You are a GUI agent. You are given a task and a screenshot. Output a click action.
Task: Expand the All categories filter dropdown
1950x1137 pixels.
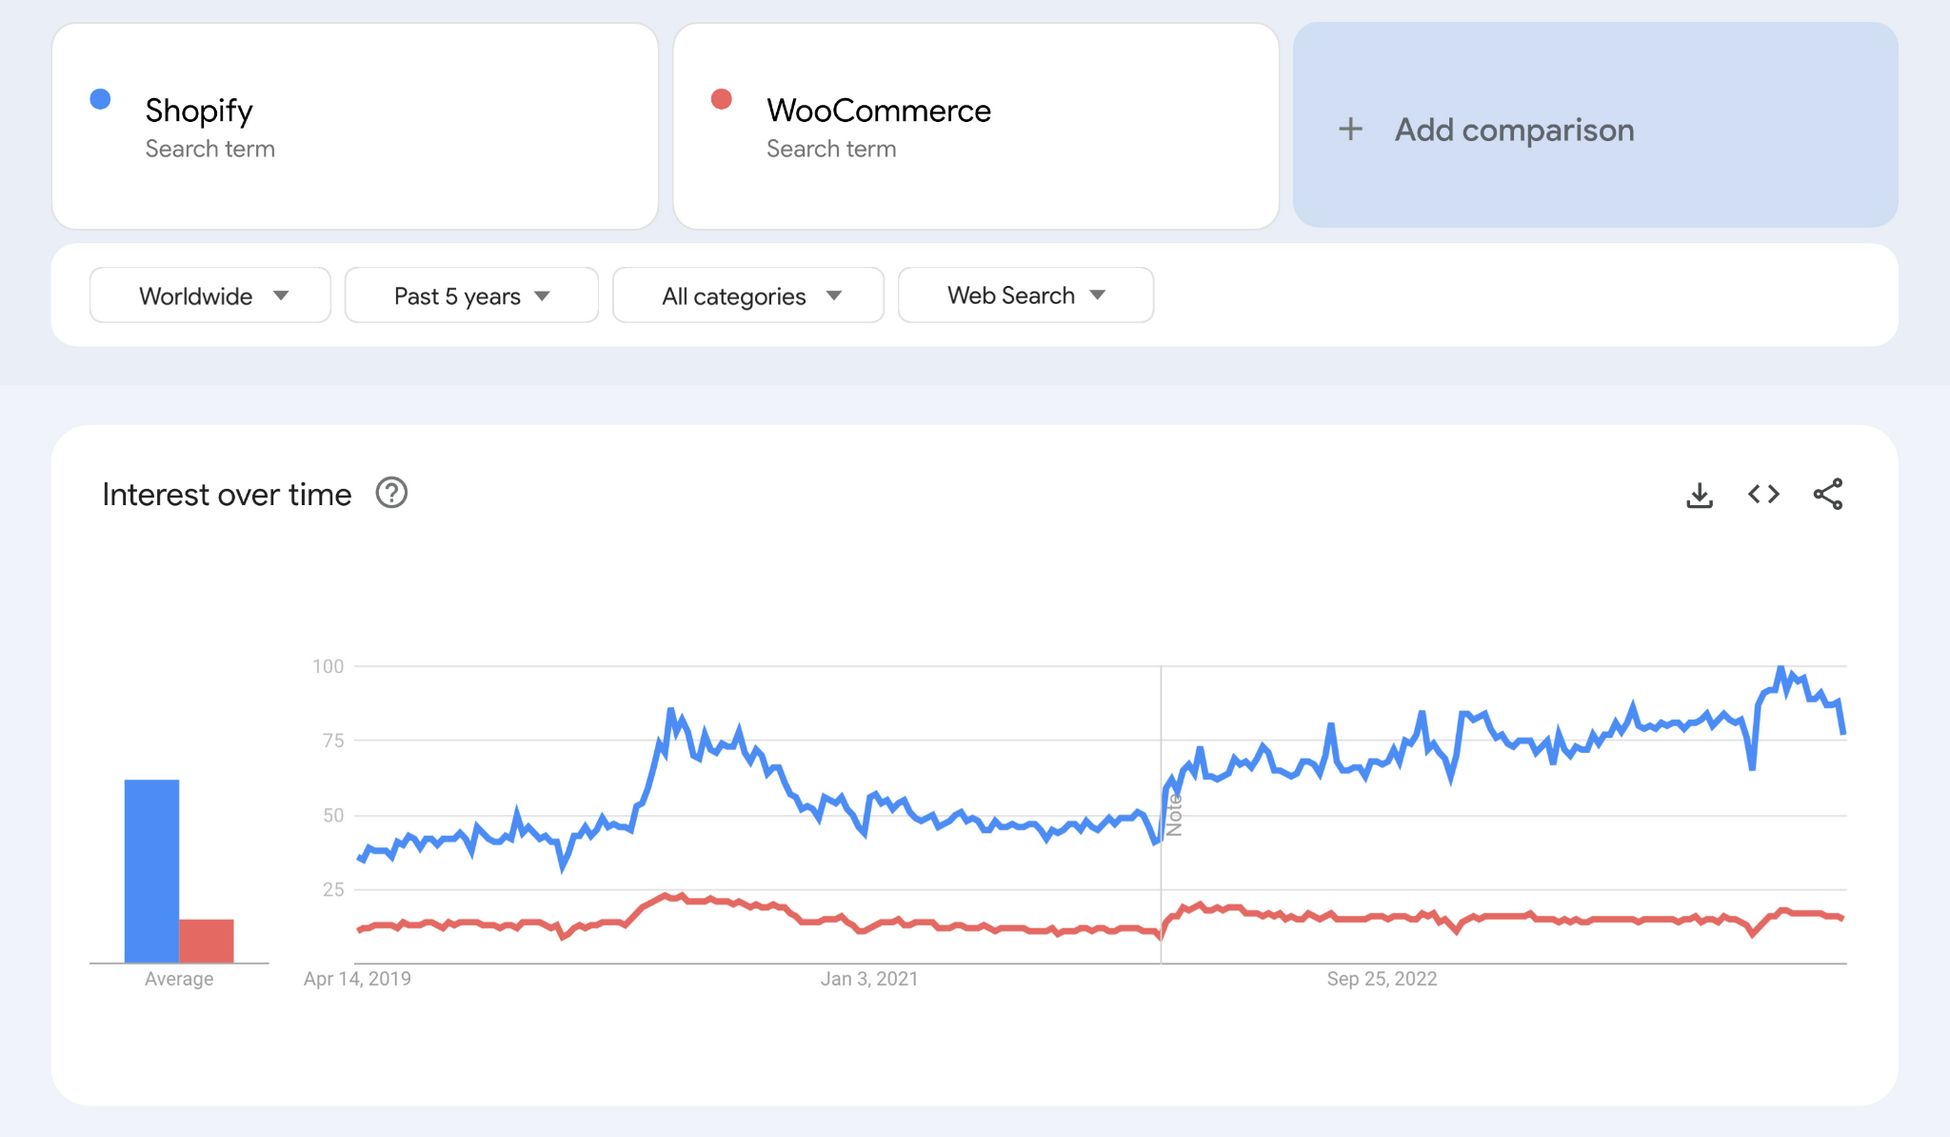pos(750,294)
